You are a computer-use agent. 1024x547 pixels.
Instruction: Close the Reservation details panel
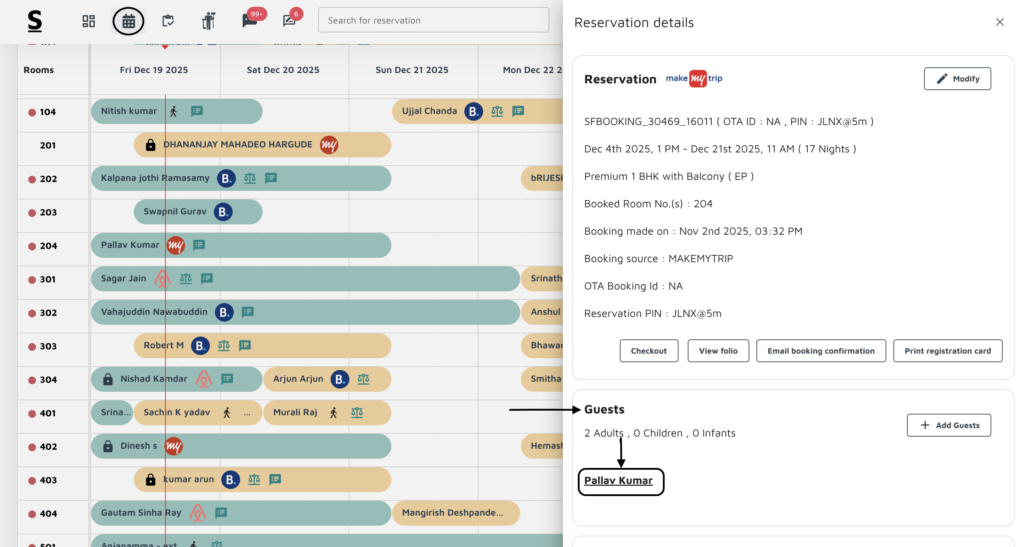coord(999,22)
